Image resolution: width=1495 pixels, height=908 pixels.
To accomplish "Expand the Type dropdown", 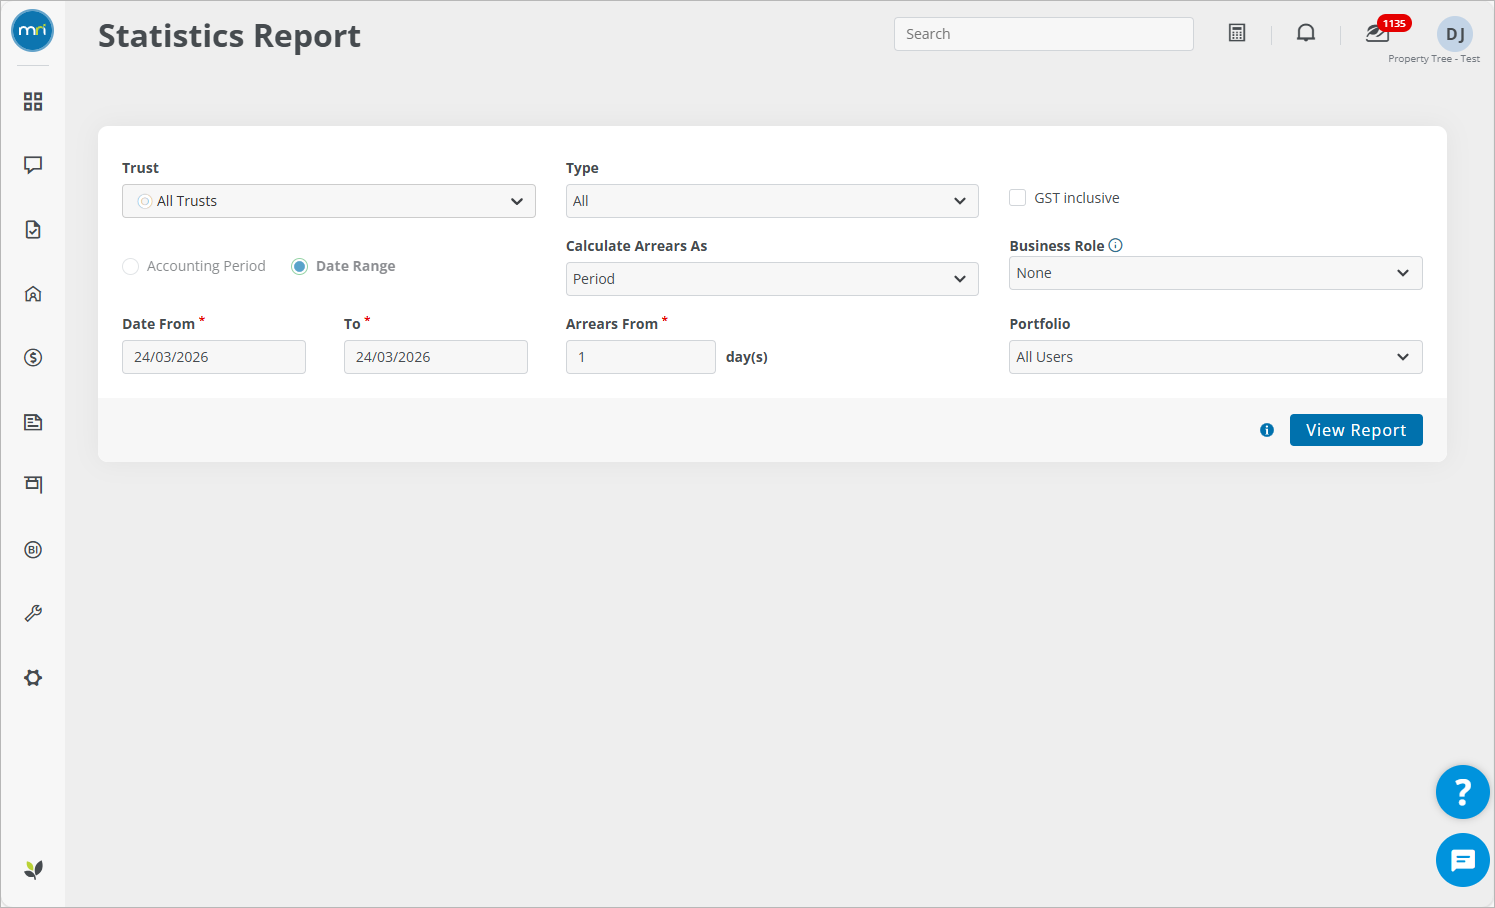I will pyautogui.click(x=772, y=201).
